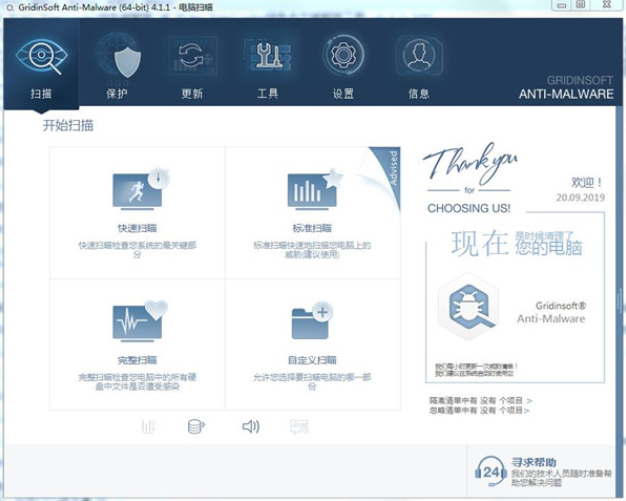Start full scan via heartbeat monitor icon
Screen dimensions: 626x501
tap(140, 322)
